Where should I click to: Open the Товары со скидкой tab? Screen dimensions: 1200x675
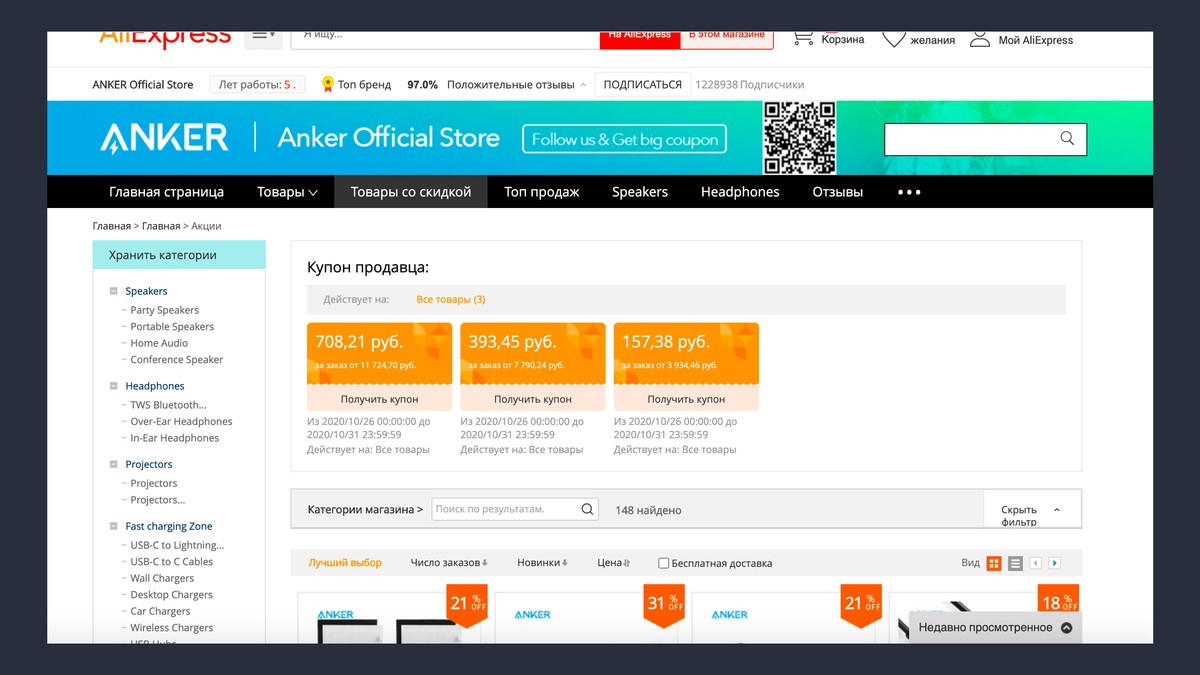pos(411,192)
